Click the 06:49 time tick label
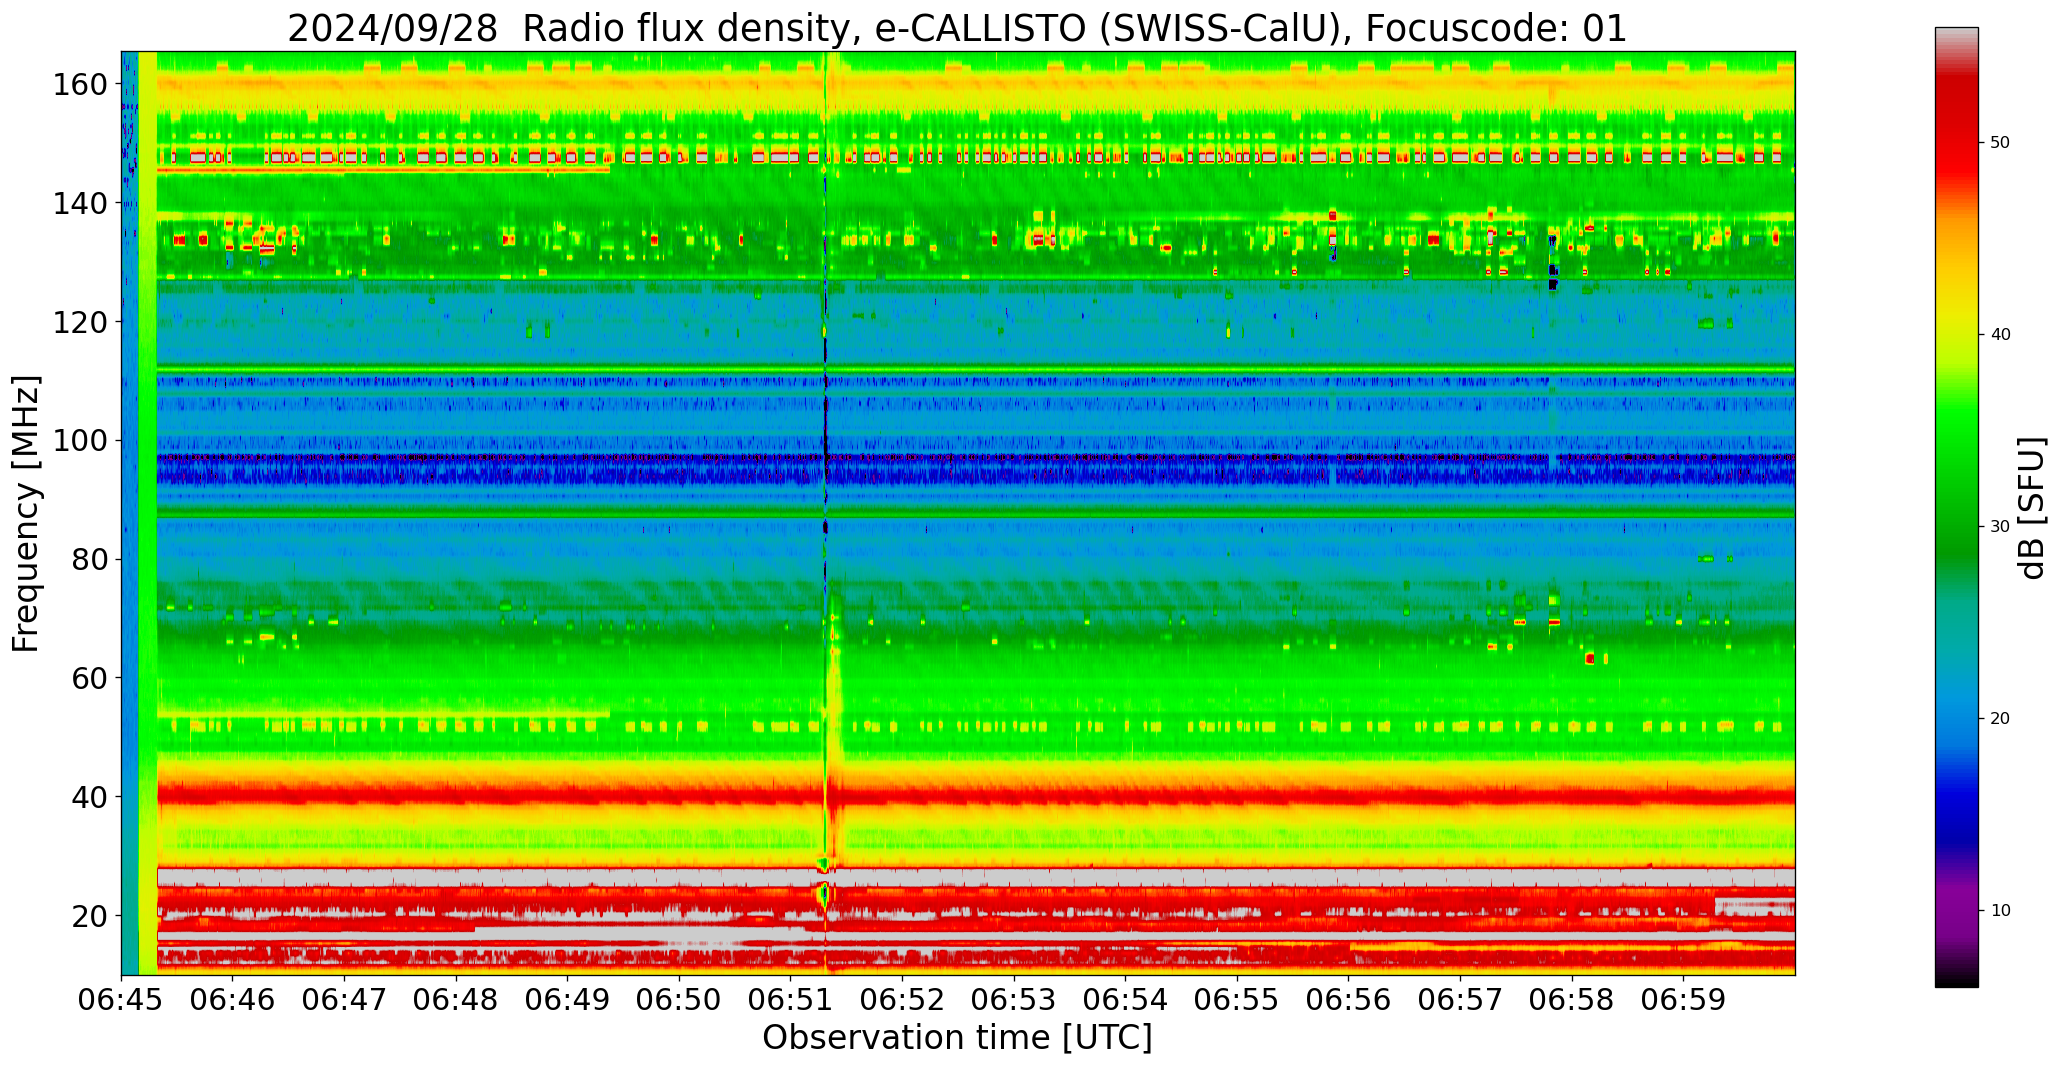Screen dimensions: 2062x1067 tap(568, 1000)
